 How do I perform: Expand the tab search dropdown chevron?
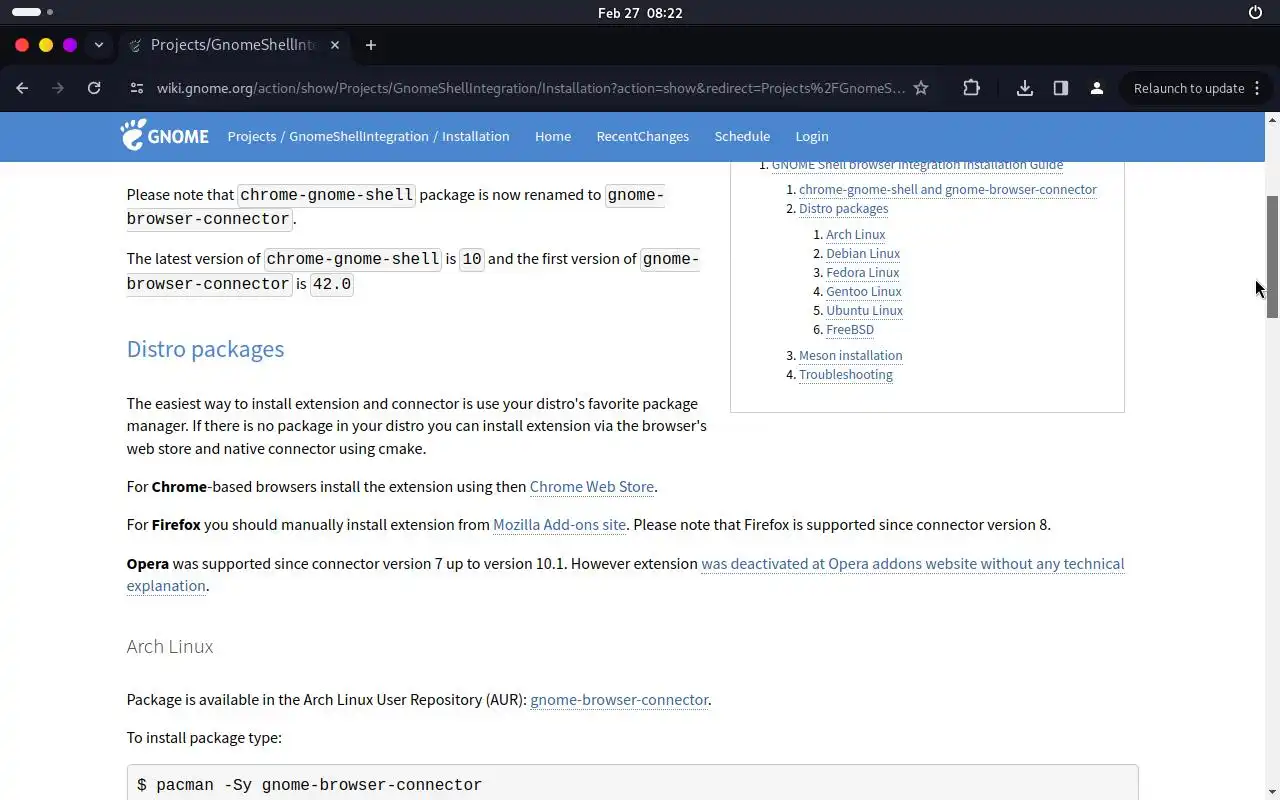coord(99,45)
